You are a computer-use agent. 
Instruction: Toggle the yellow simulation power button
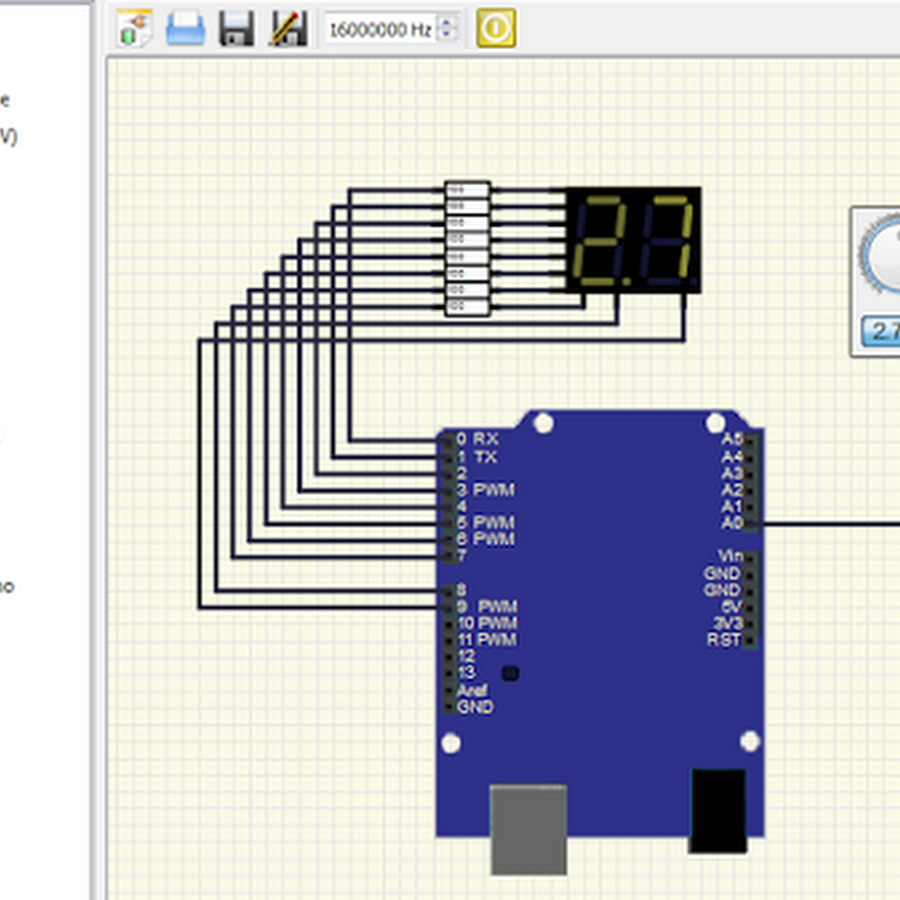(495, 29)
